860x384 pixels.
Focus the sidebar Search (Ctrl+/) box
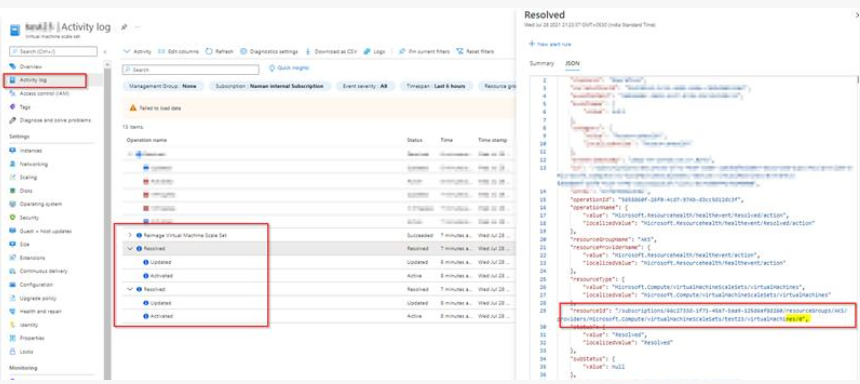click(x=53, y=52)
